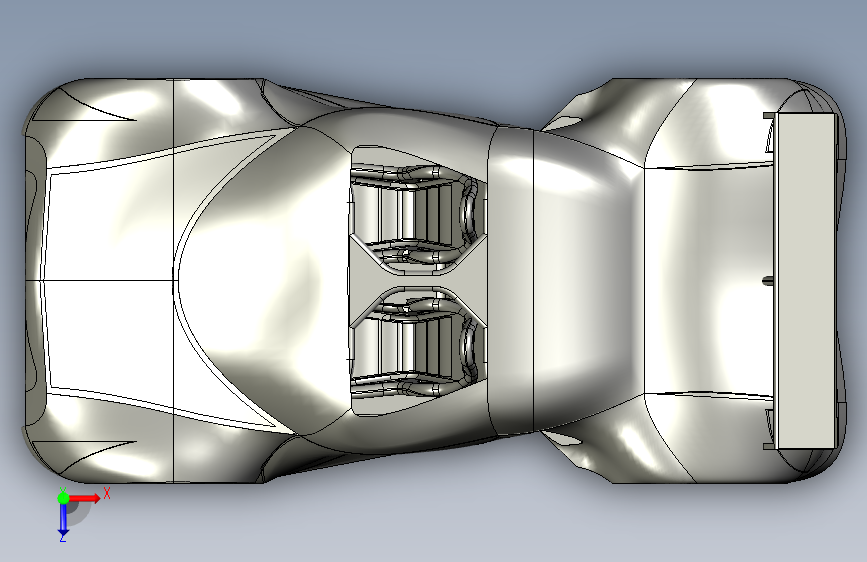Click the blue Z axis arrow of the triad
The height and width of the screenshot is (562, 867).
pyautogui.click(x=63, y=520)
